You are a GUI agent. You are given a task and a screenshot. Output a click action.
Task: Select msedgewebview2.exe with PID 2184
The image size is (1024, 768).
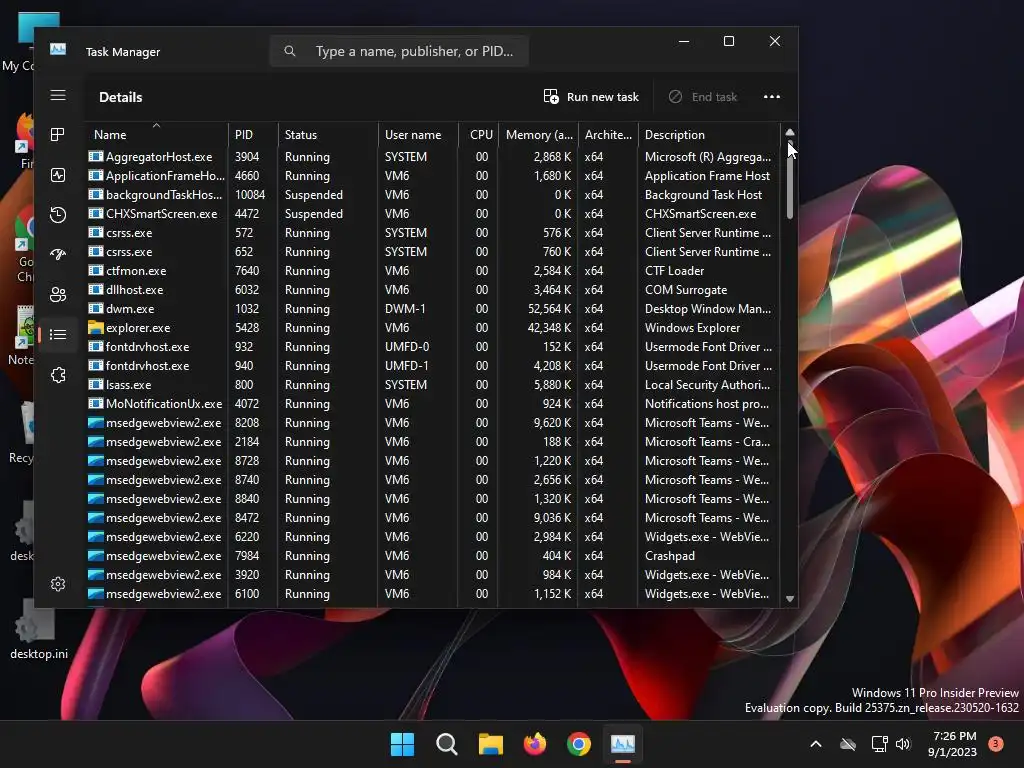click(x=431, y=441)
